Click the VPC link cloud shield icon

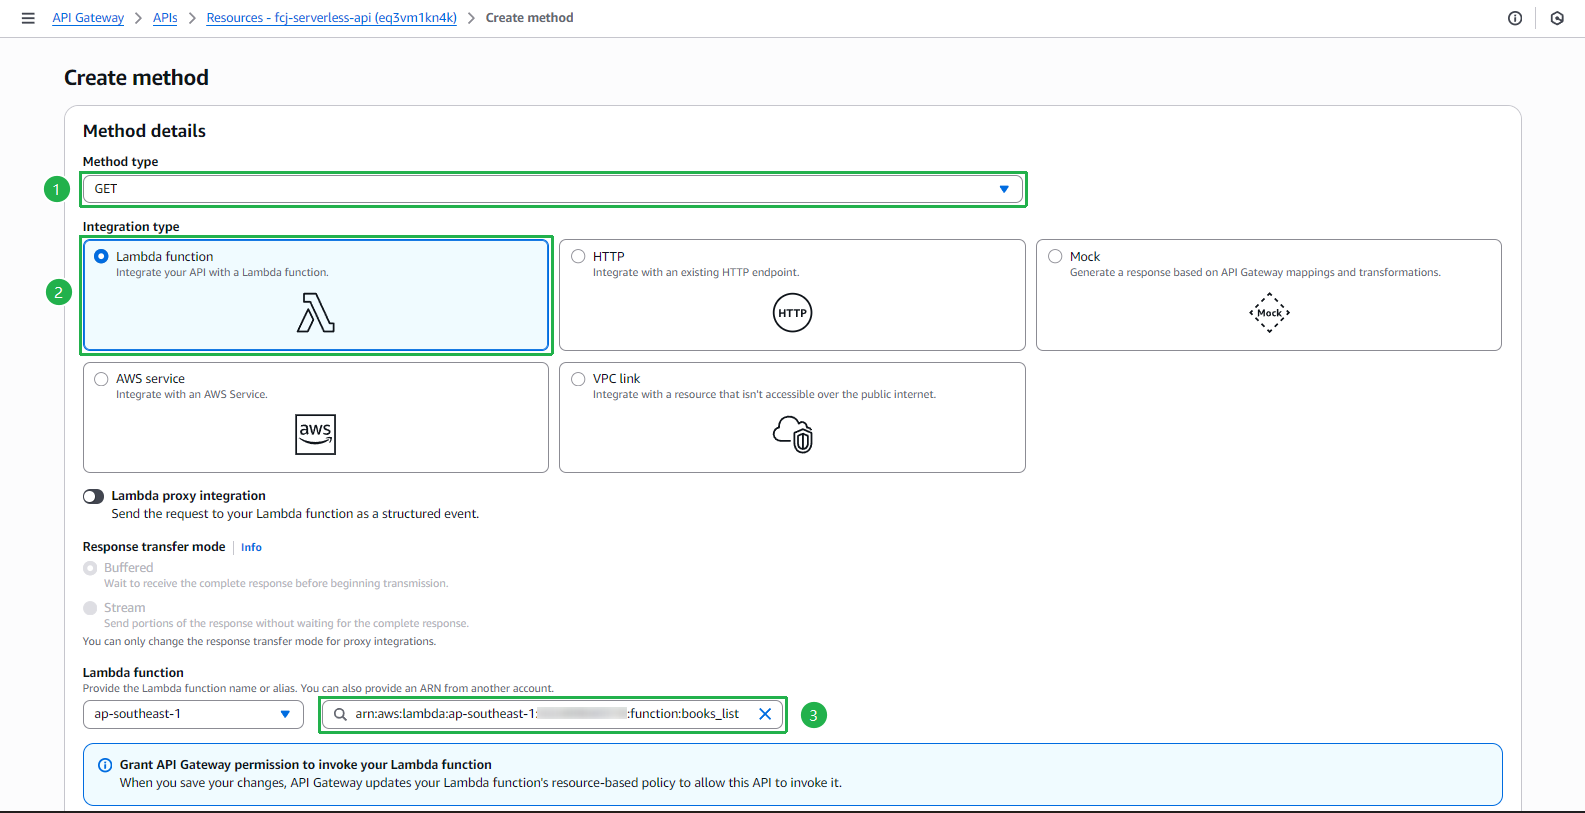pos(793,434)
